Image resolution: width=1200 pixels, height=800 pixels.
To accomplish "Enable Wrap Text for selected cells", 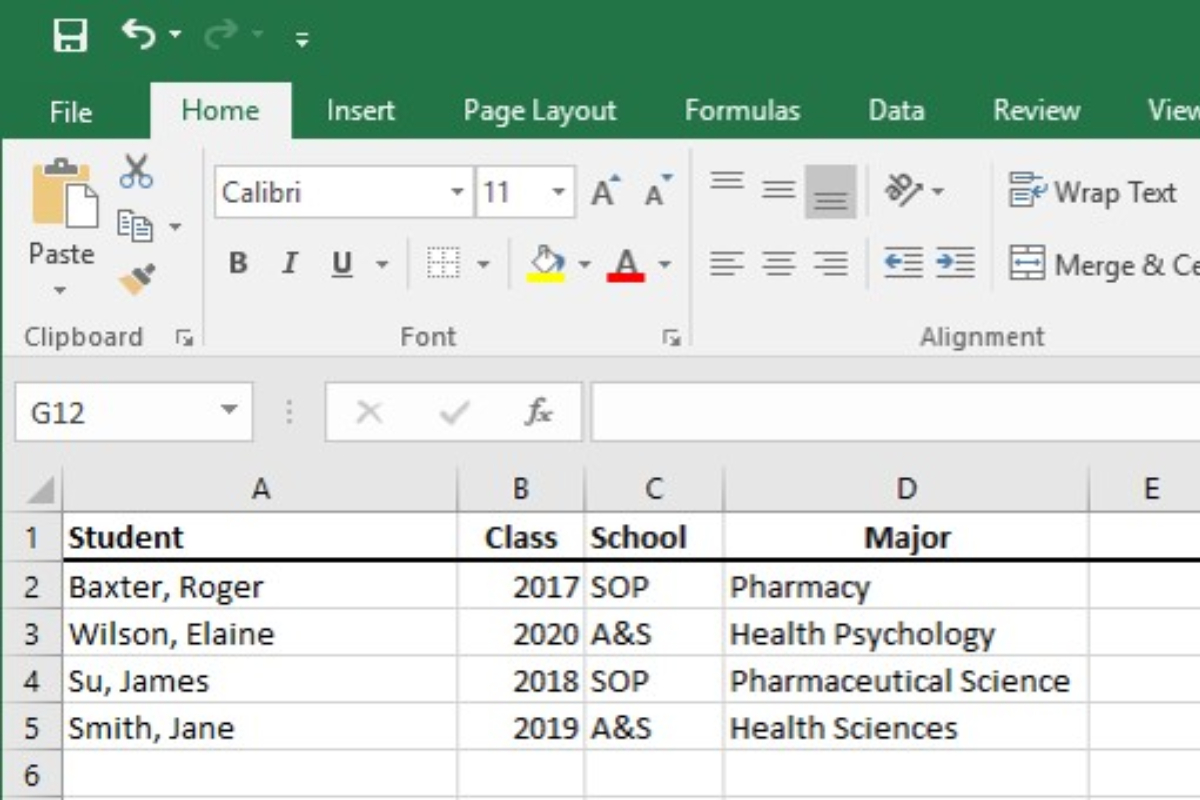I will click(1092, 192).
